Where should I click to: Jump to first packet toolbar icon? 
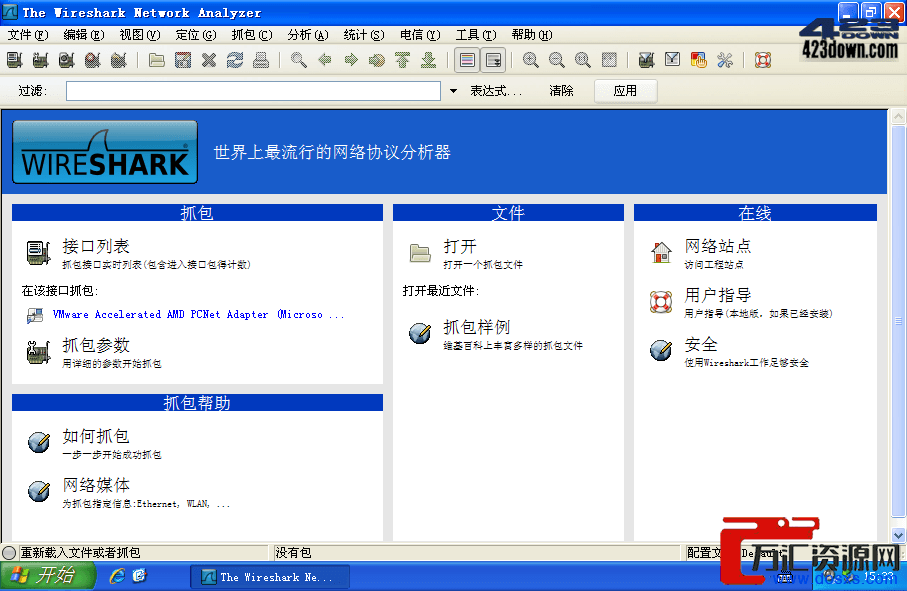403,60
